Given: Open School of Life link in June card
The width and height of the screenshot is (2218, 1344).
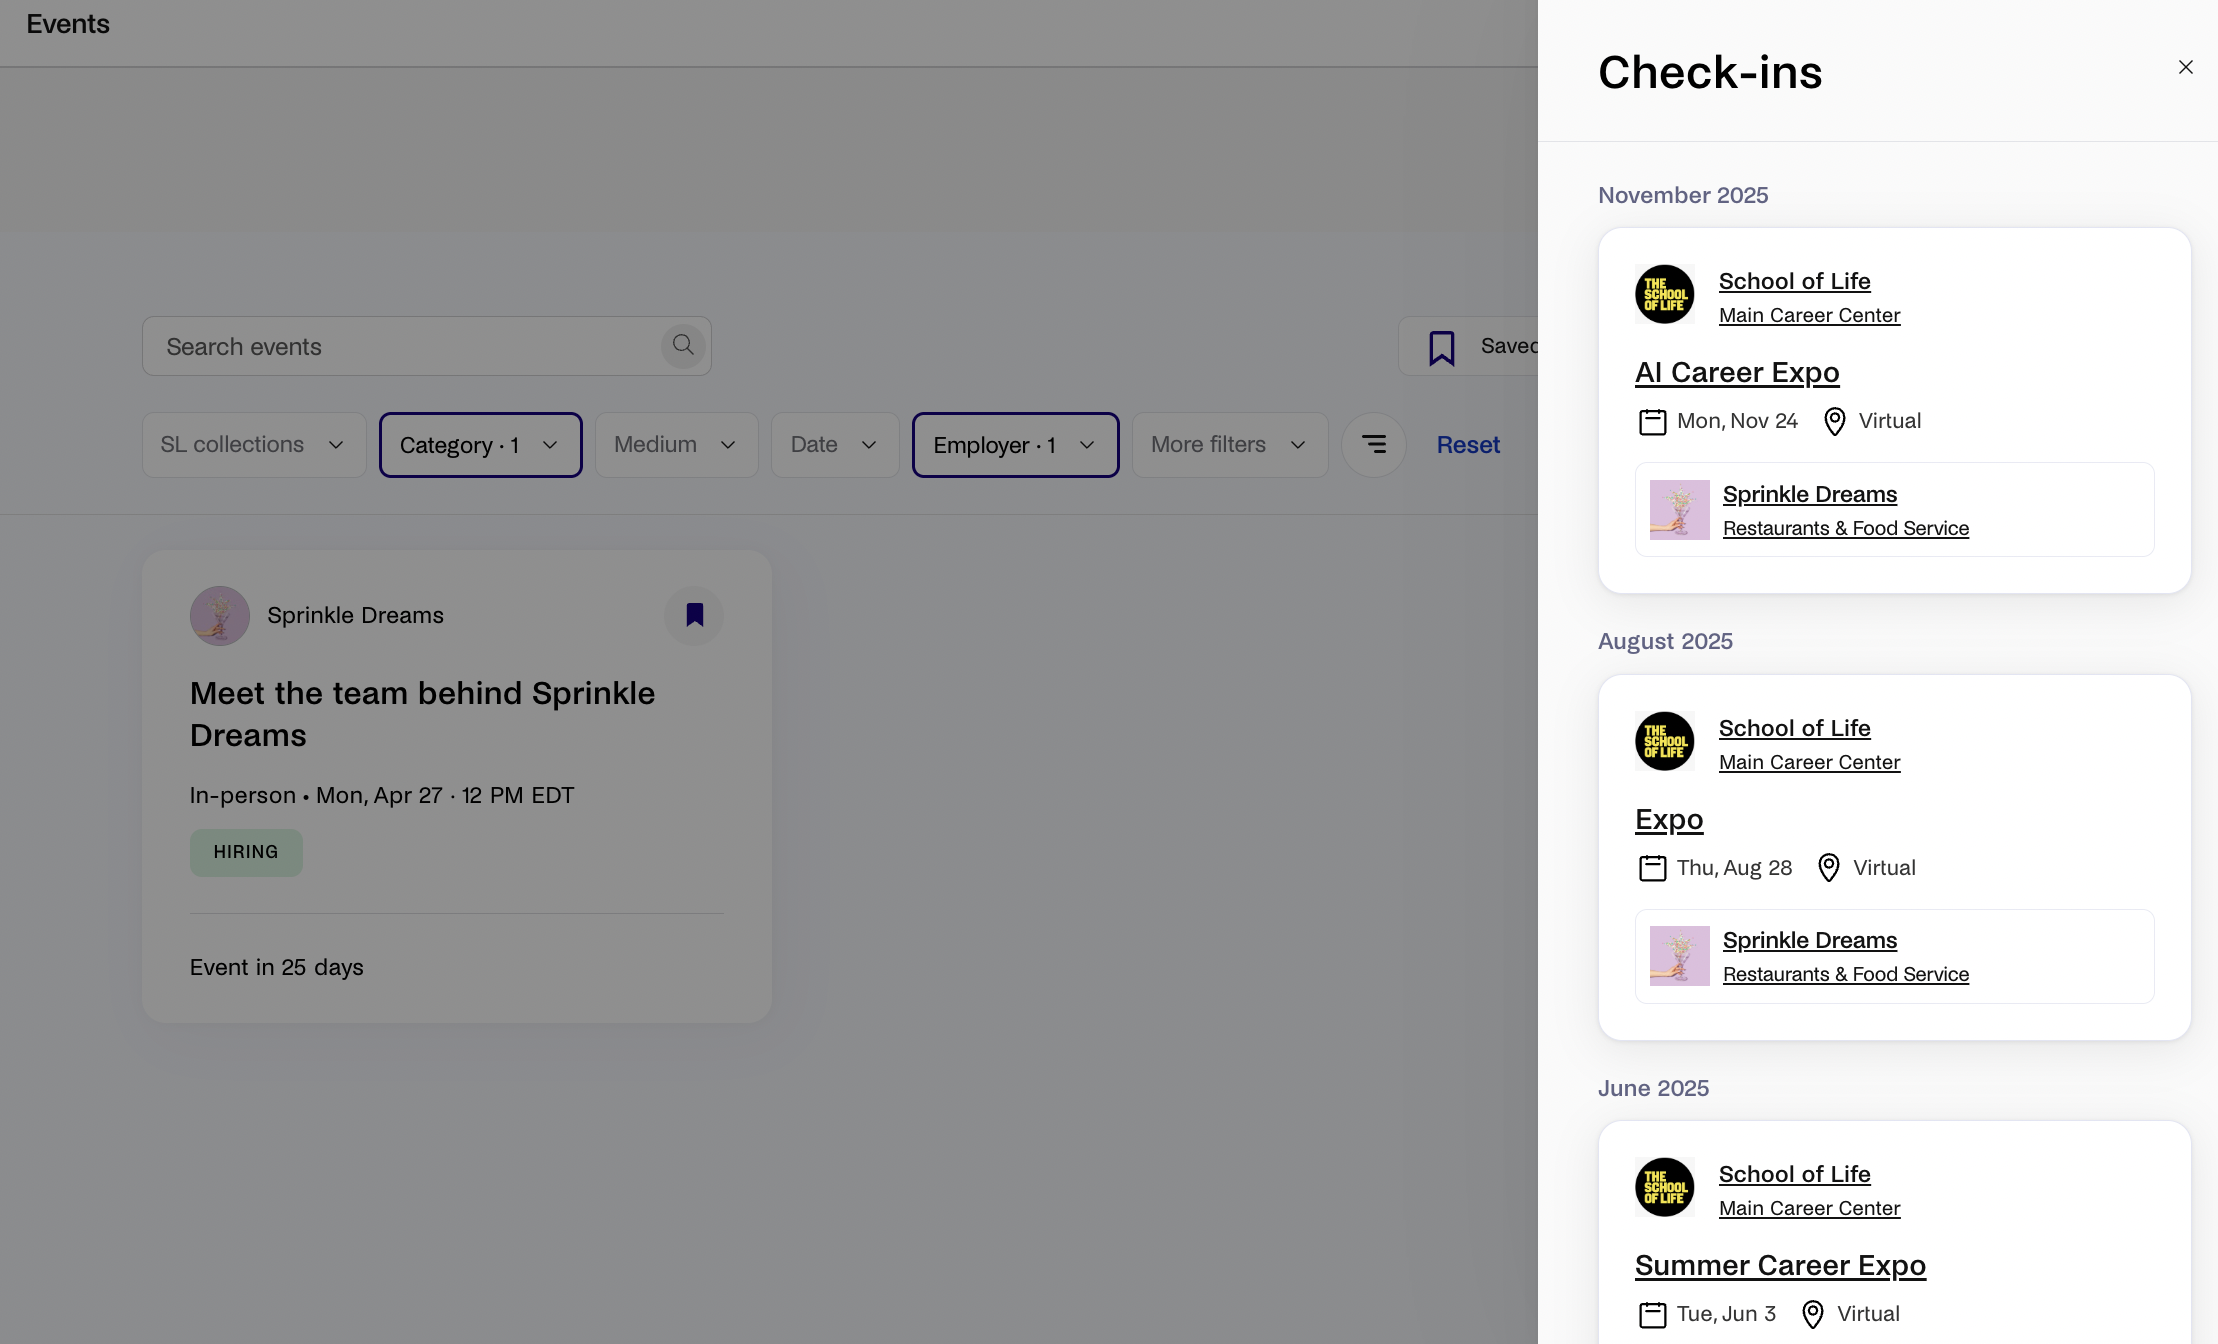Looking at the screenshot, I should (1795, 1174).
